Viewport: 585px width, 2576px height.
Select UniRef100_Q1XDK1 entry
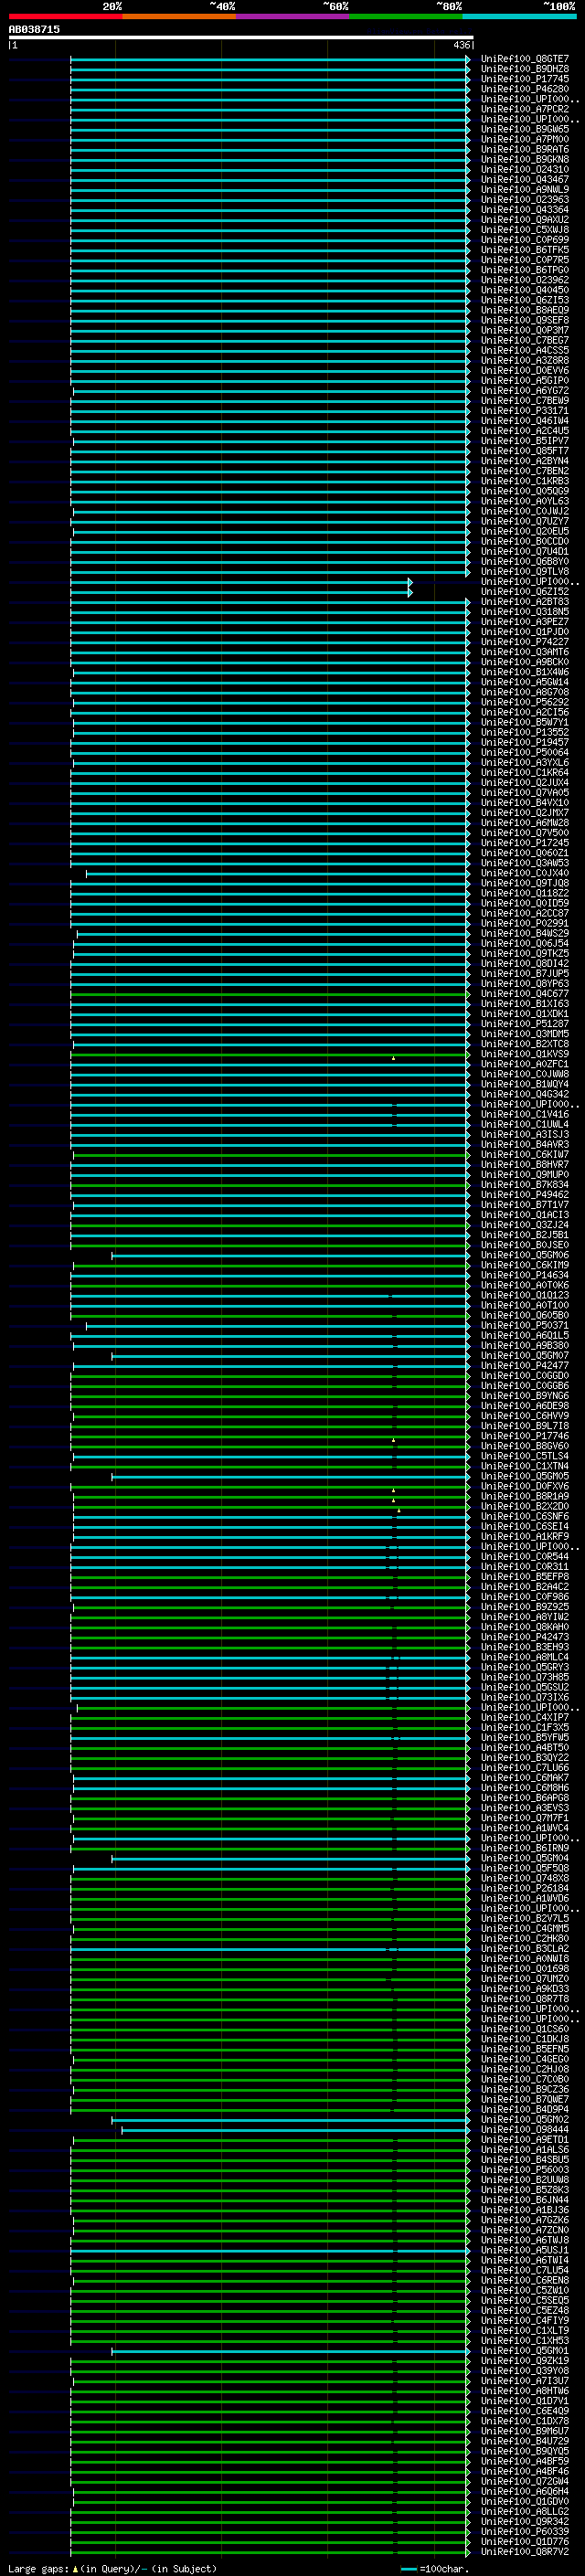click(524, 1014)
